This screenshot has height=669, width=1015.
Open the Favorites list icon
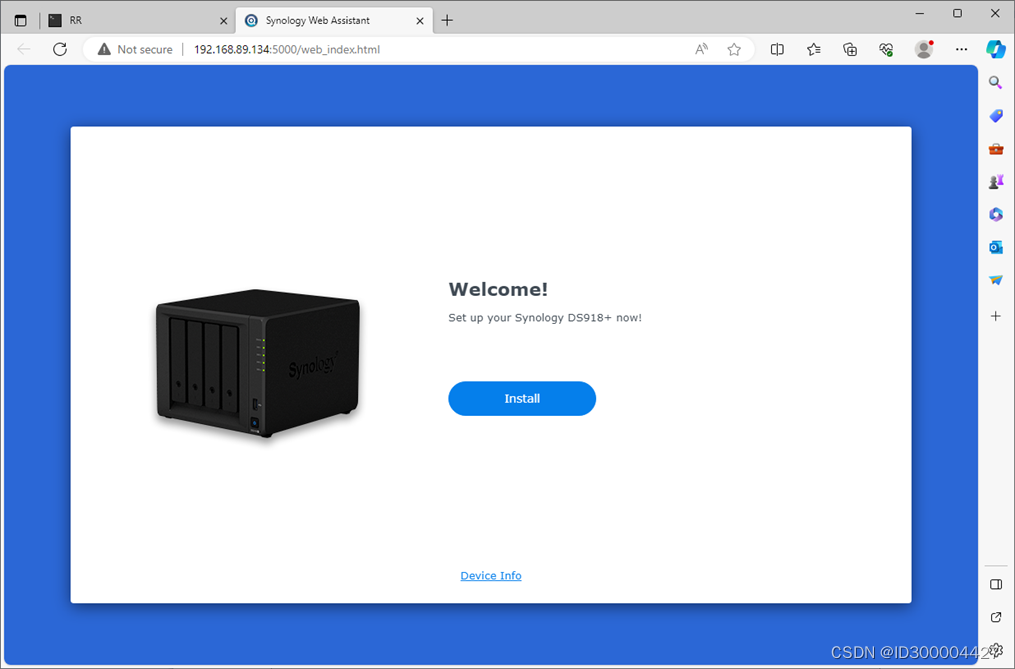814,49
